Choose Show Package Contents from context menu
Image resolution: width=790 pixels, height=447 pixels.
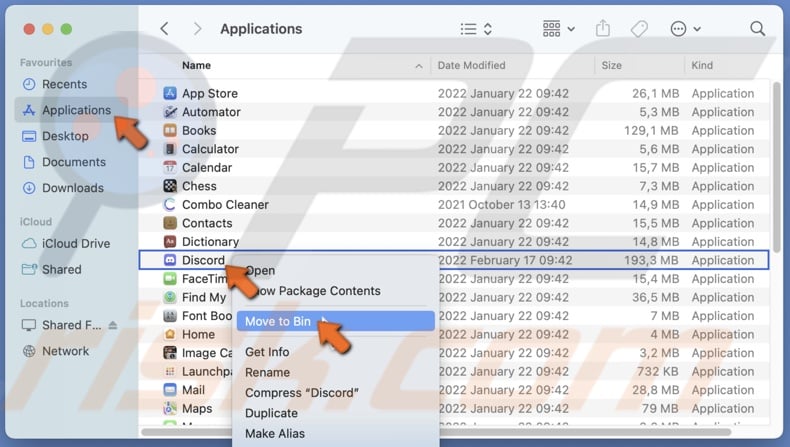click(x=336, y=291)
